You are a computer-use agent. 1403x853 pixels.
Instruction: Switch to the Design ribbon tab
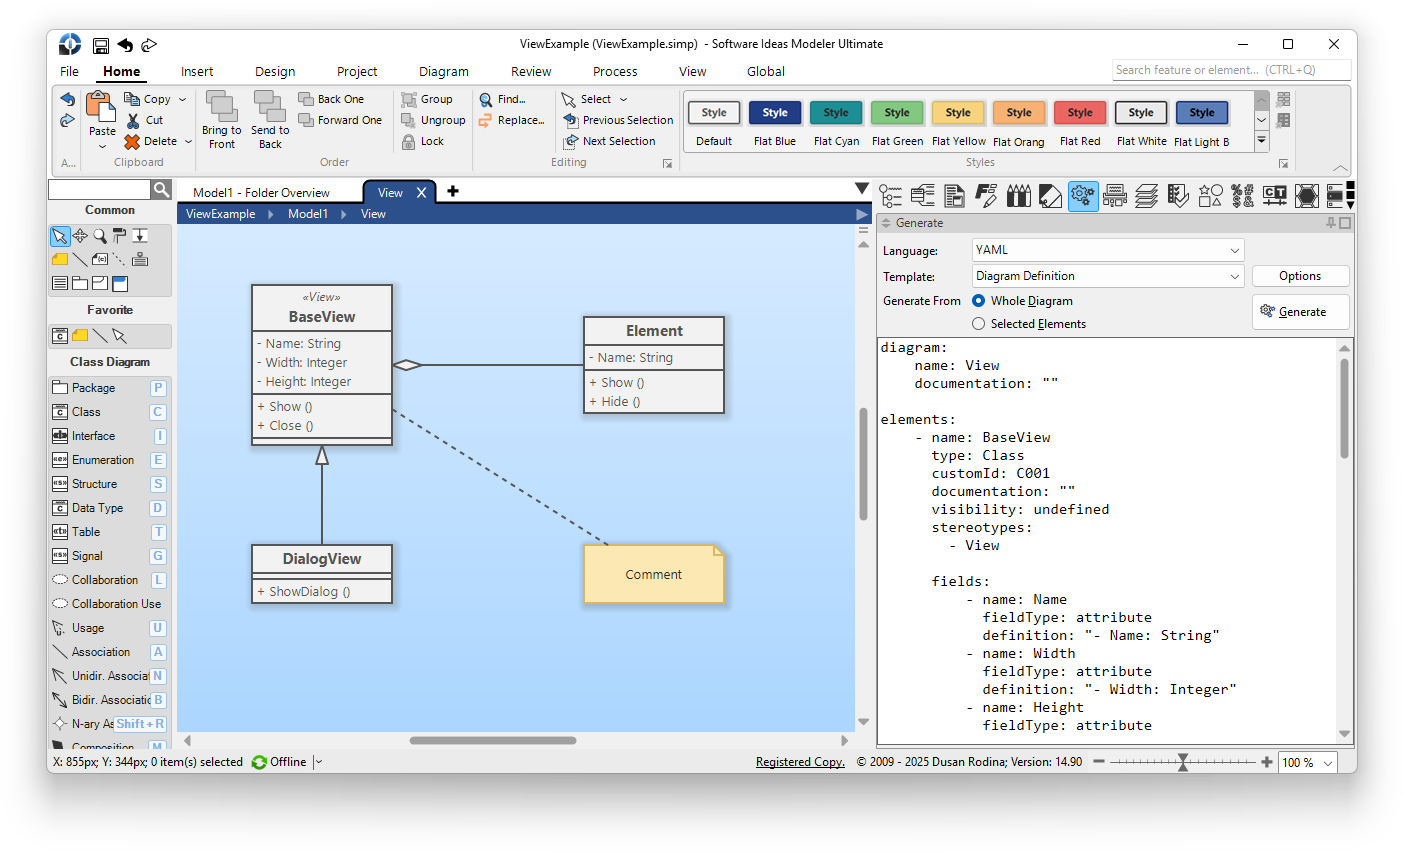pyautogui.click(x=275, y=71)
